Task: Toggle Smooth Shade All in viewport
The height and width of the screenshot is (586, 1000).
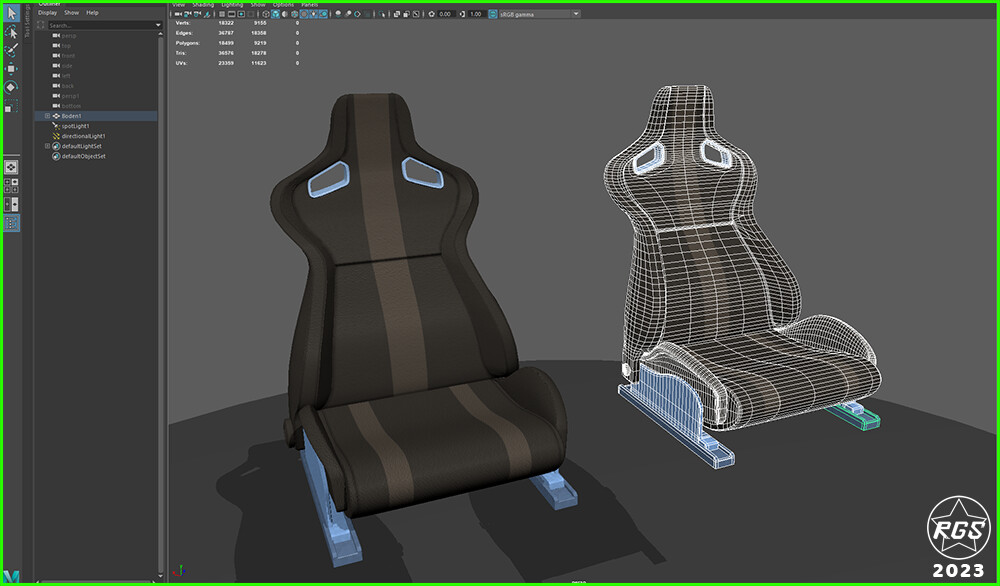Action: tap(276, 14)
